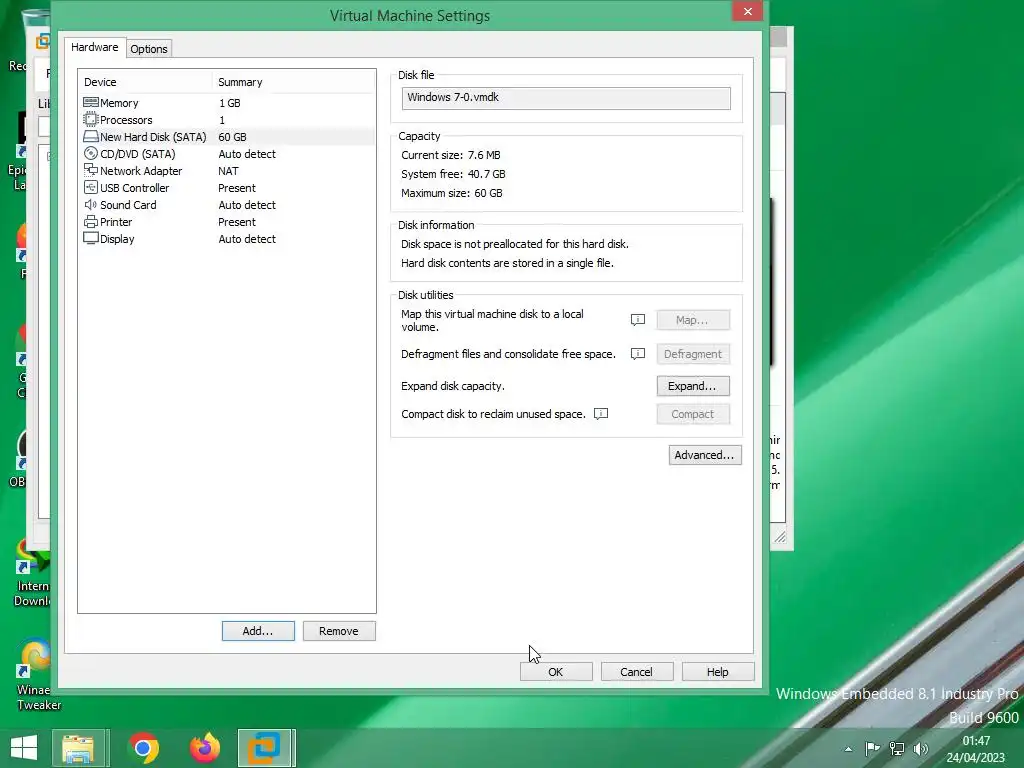This screenshot has height=768, width=1024.
Task: Open the Windows Start menu
Action: pos(24,747)
